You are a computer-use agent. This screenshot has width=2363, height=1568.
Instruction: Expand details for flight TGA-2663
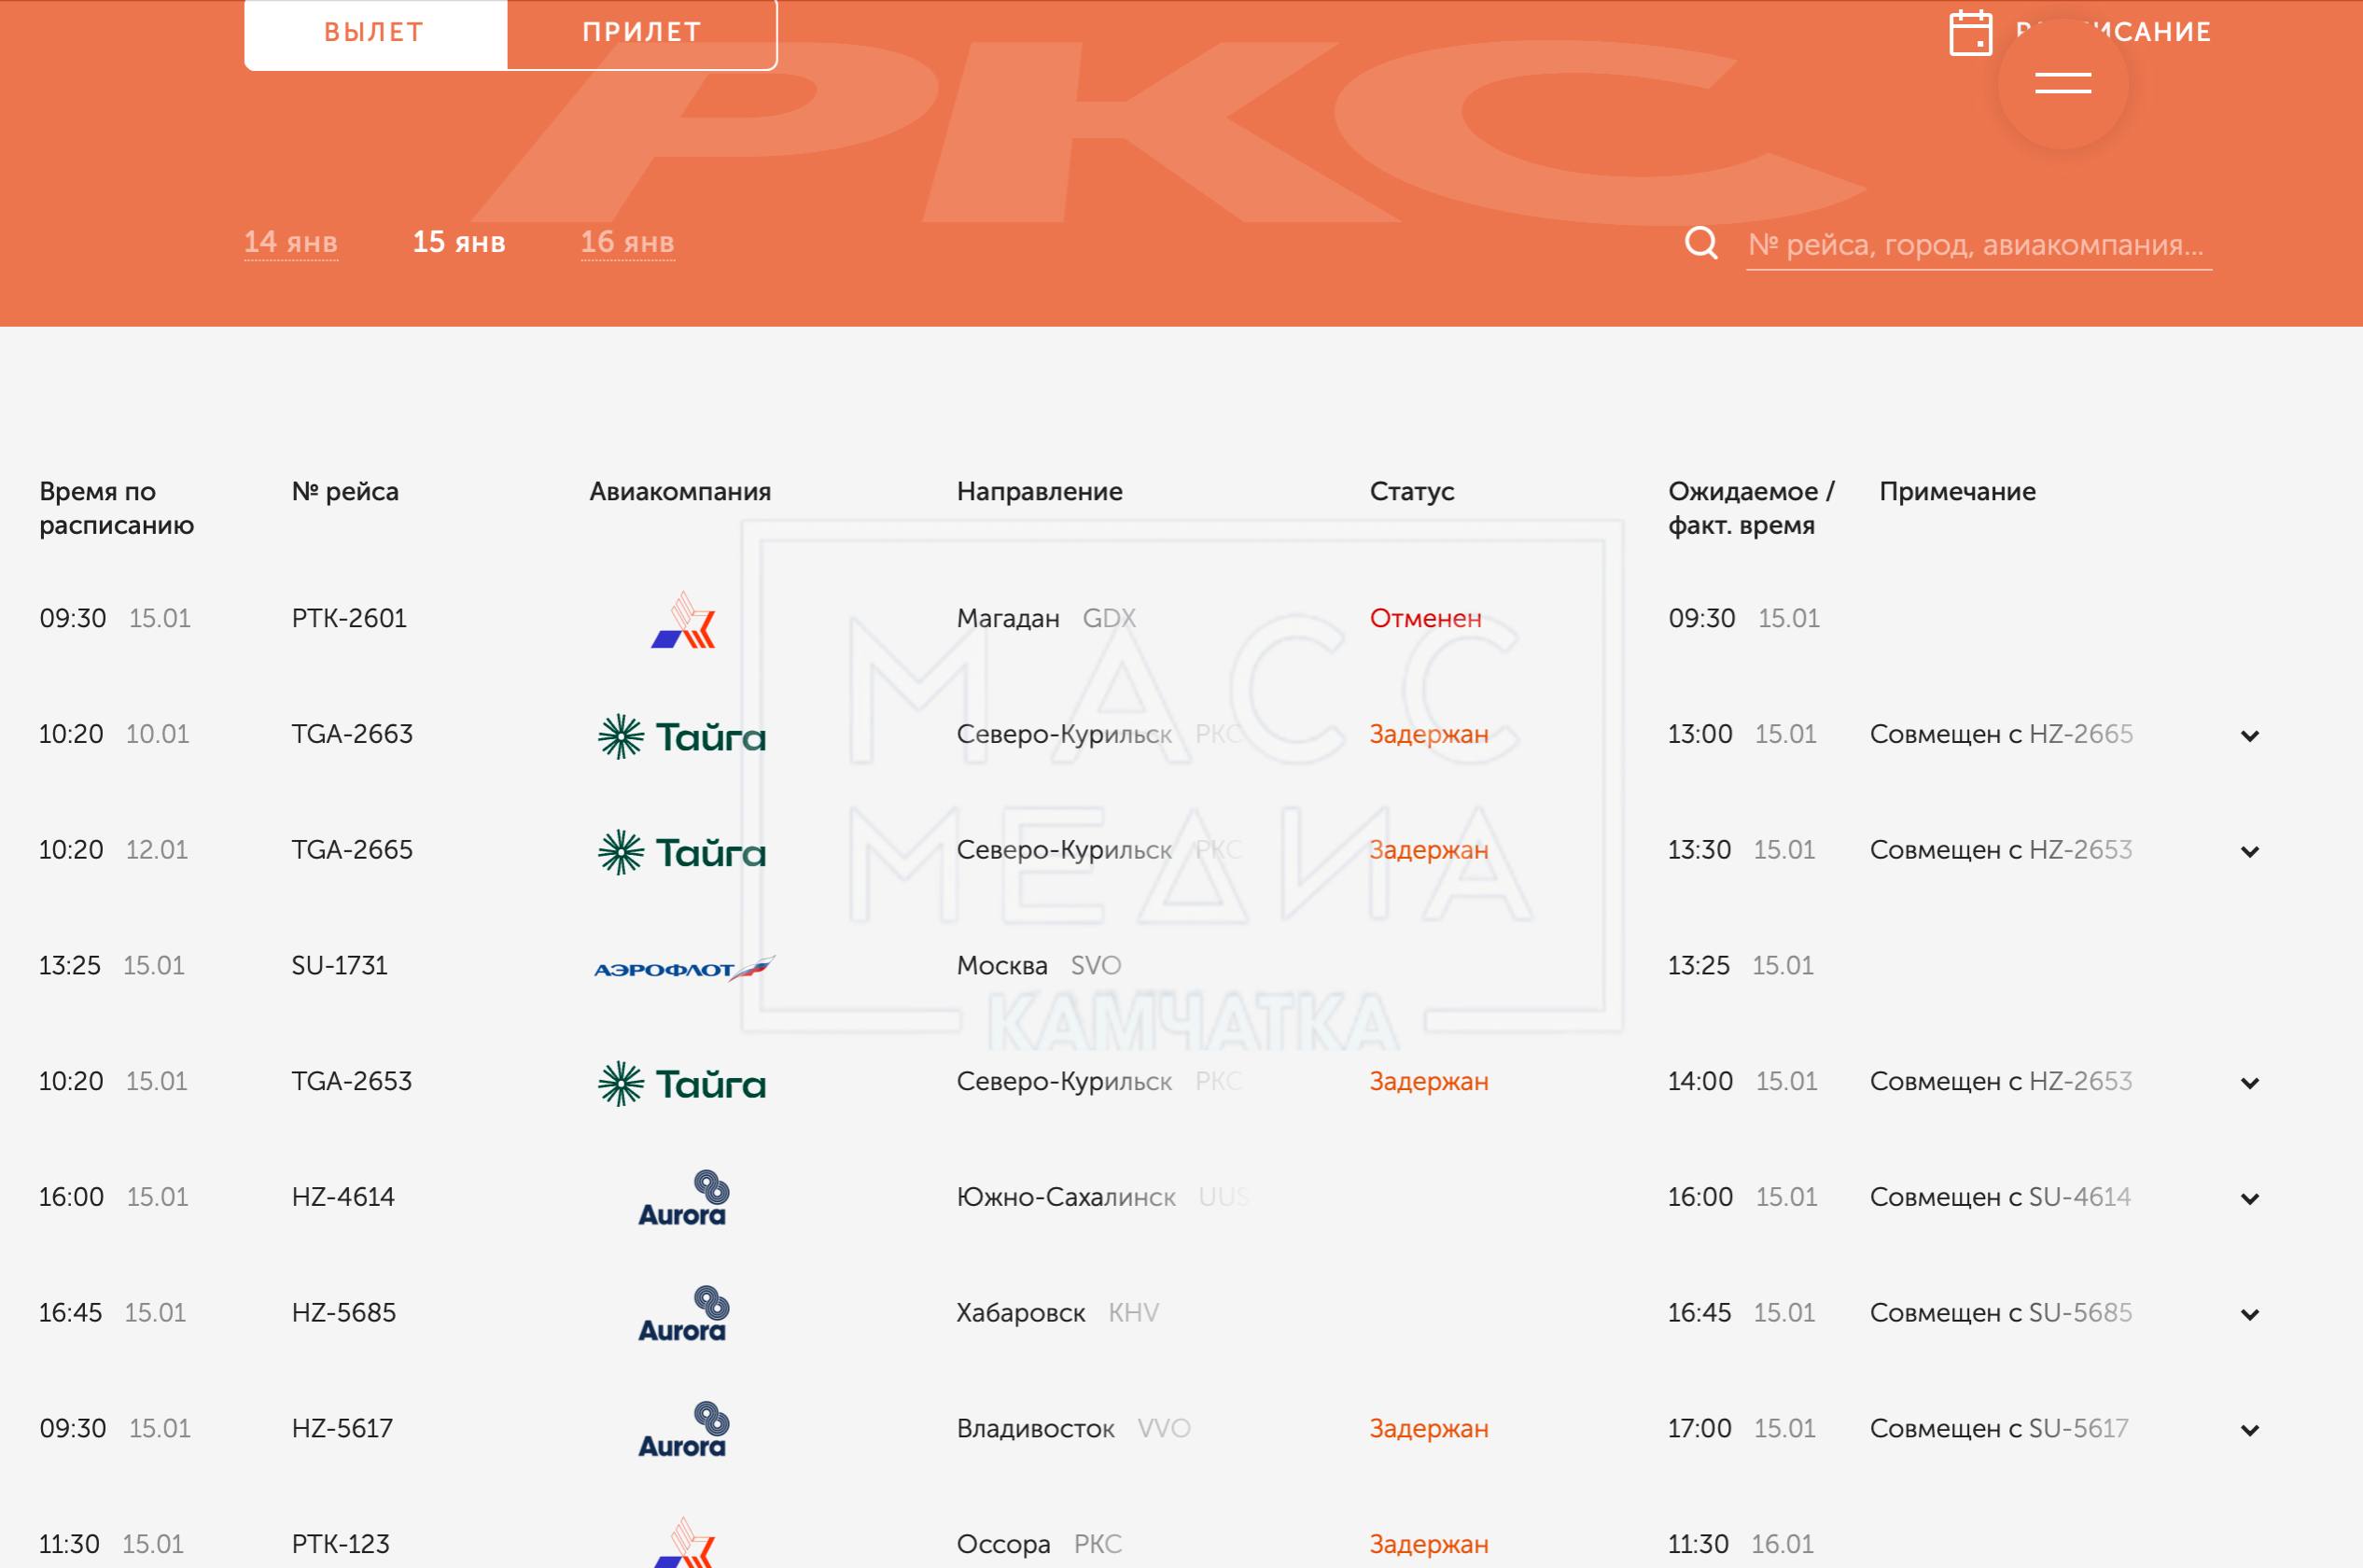[x=2249, y=736]
